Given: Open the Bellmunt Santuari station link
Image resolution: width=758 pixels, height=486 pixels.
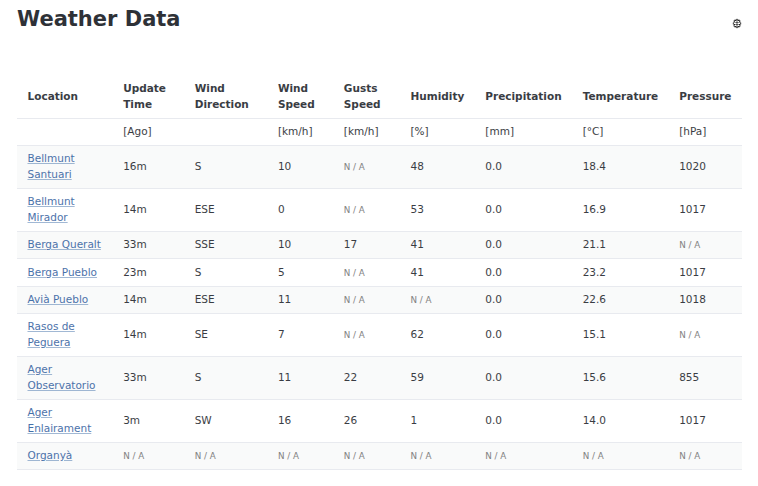Looking at the screenshot, I should pyautogui.click(x=50, y=166).
